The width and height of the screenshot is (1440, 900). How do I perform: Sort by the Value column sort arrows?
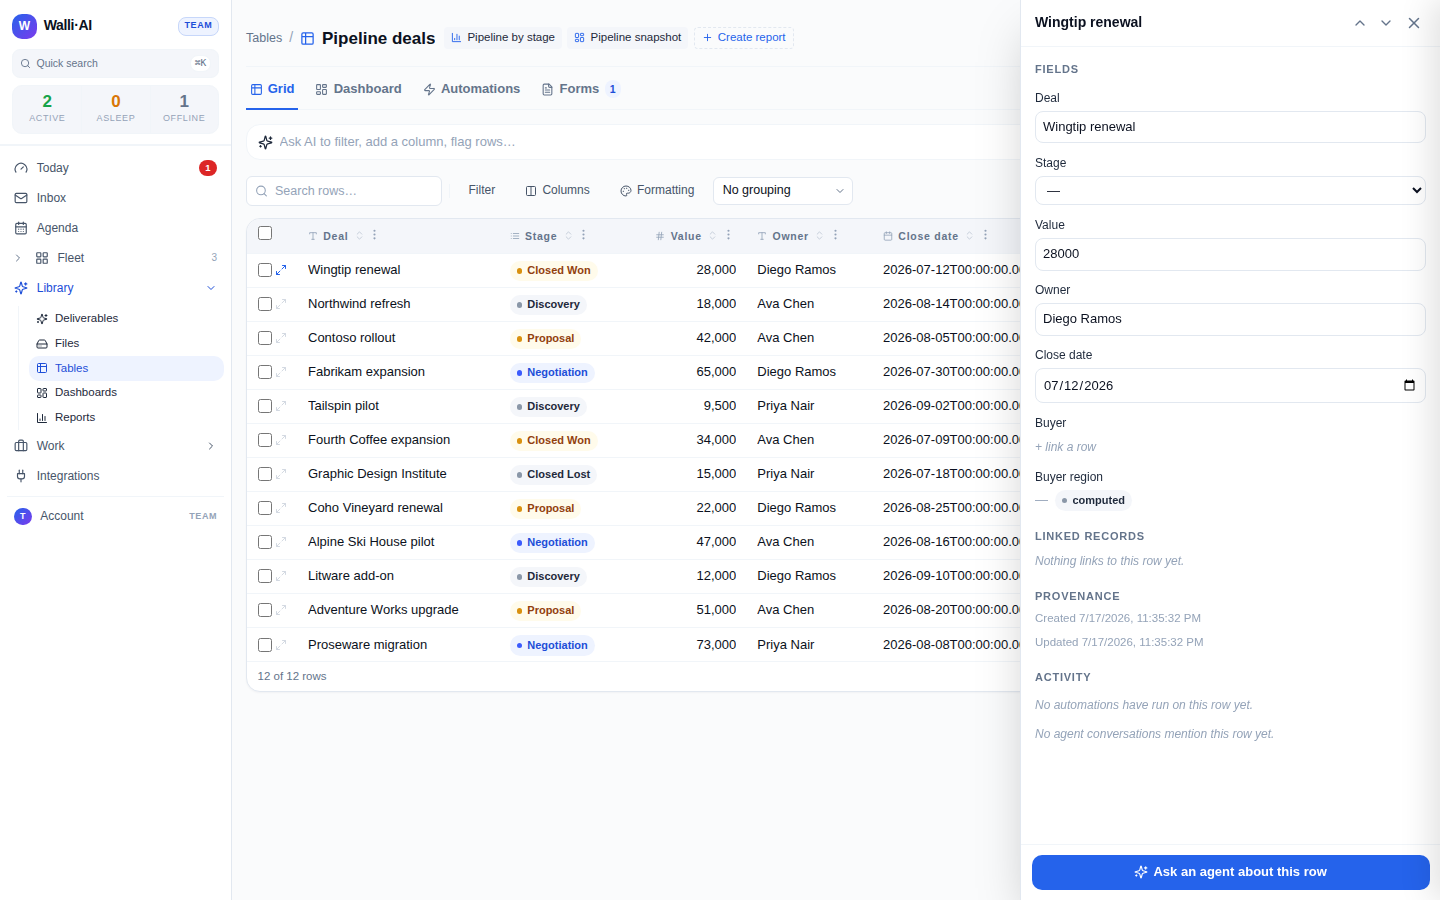pyautogui.click(x=713, y=236)
